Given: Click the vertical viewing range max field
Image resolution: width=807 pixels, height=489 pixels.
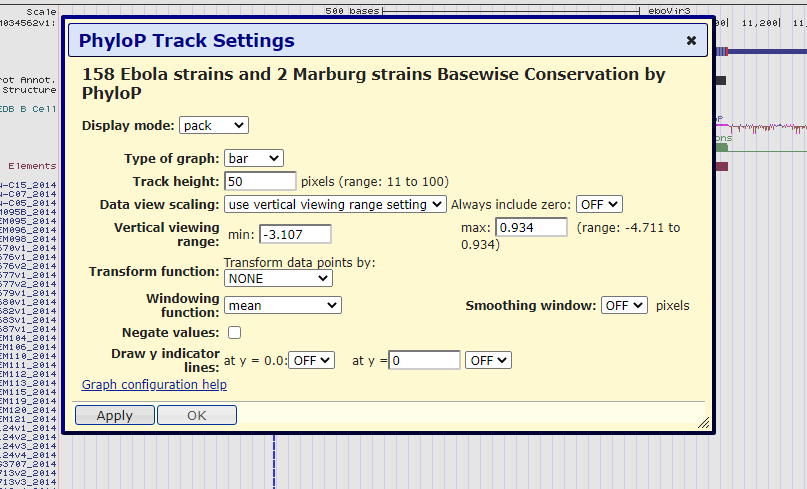Looking at the screenshot, I should pyautogui.click(x=531, y=228).
